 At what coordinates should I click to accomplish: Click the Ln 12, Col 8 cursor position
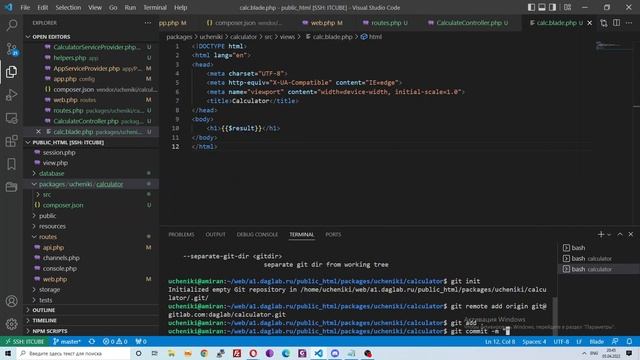tap(500, 341)
